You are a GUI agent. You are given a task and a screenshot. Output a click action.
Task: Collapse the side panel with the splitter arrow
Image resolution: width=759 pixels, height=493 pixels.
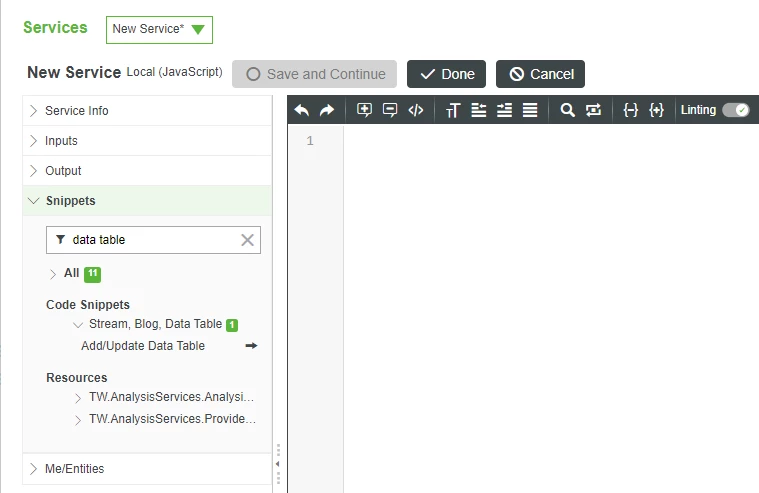pos(278,464)
